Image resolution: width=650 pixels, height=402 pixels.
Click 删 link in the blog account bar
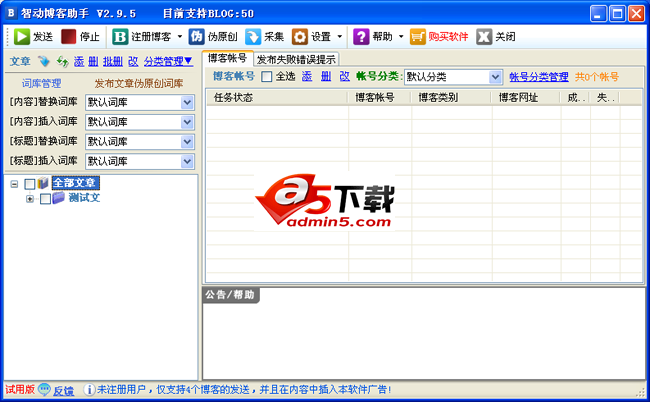326,76
